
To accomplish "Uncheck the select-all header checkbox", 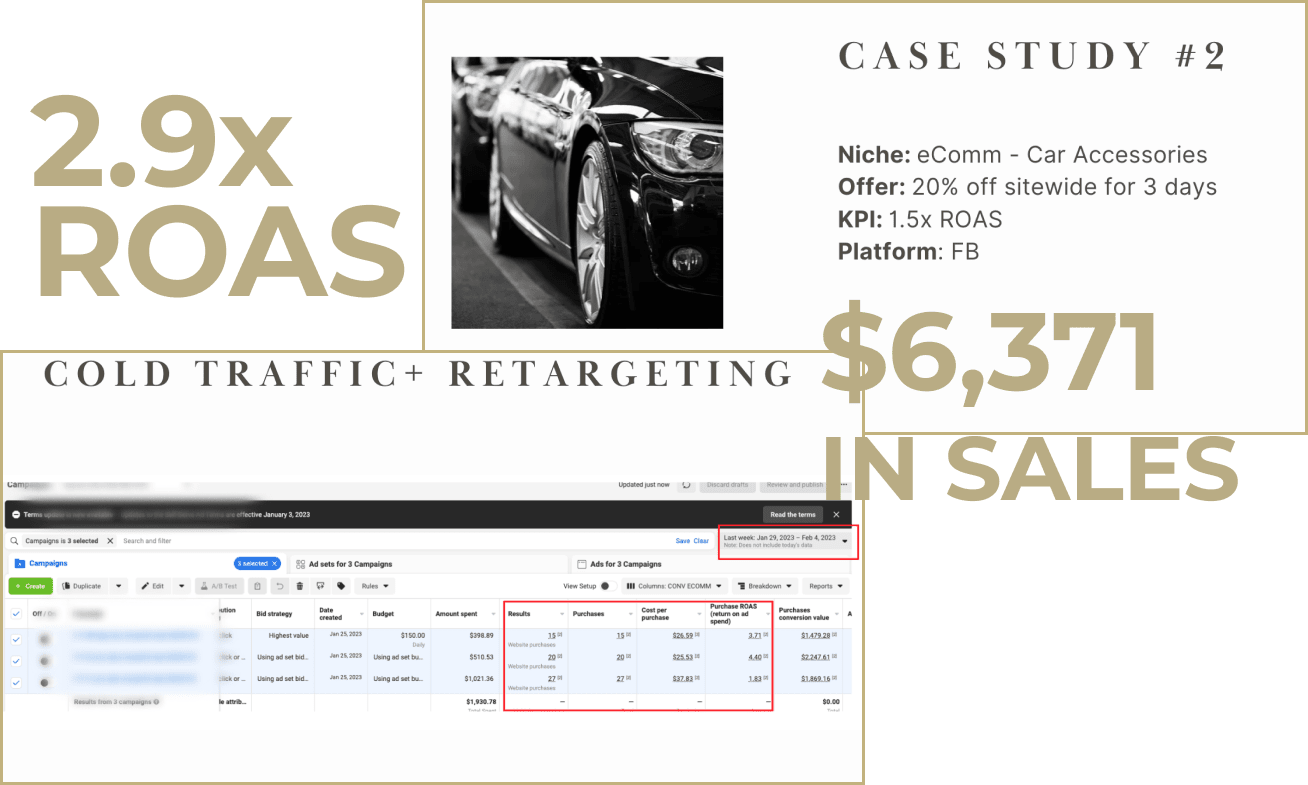I will (15, 614).
